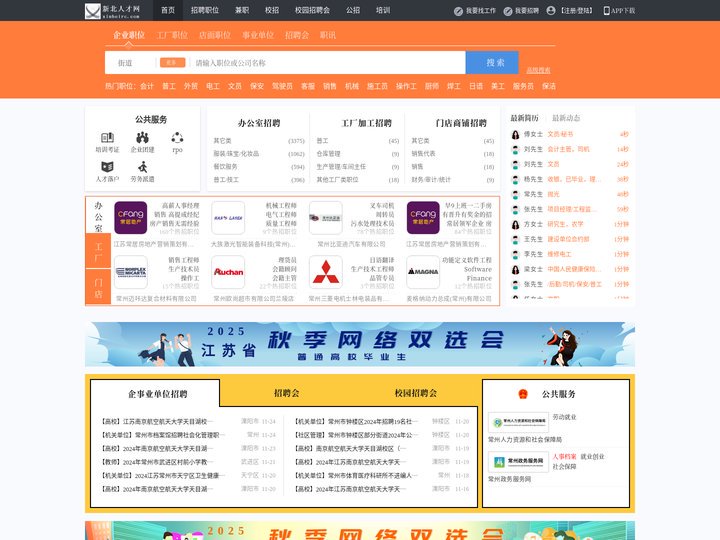Click the 我要找工作 icon in header

(458, 11)
